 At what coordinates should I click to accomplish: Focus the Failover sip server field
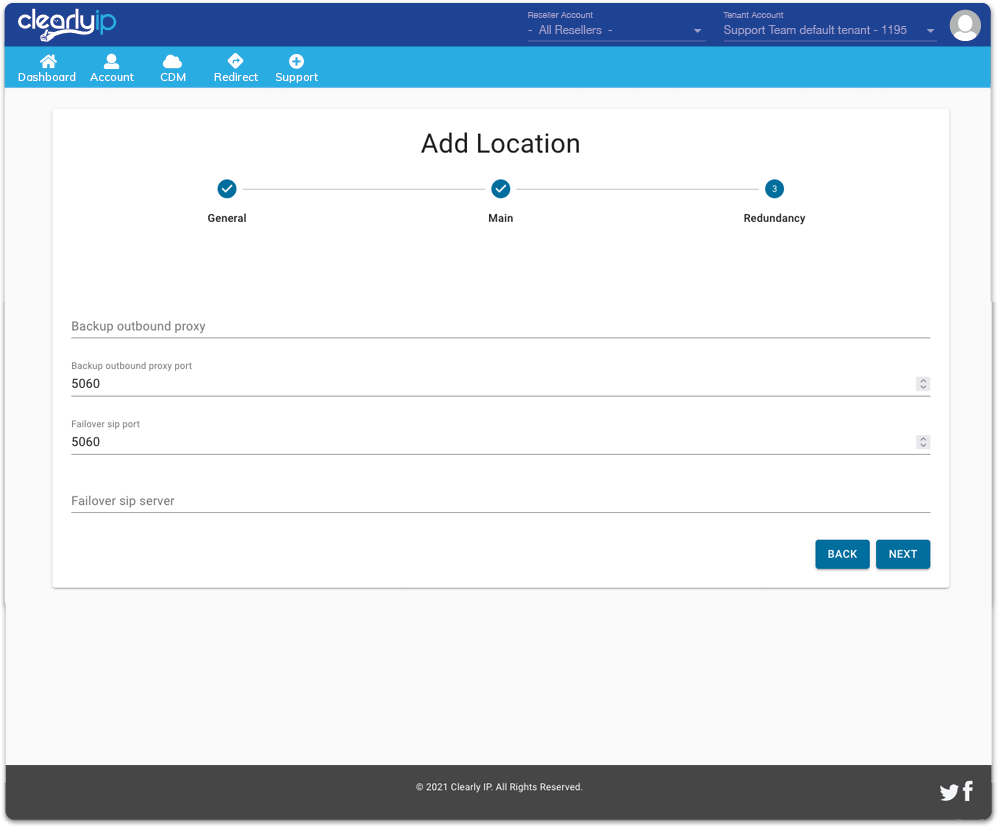pos(500,501)
